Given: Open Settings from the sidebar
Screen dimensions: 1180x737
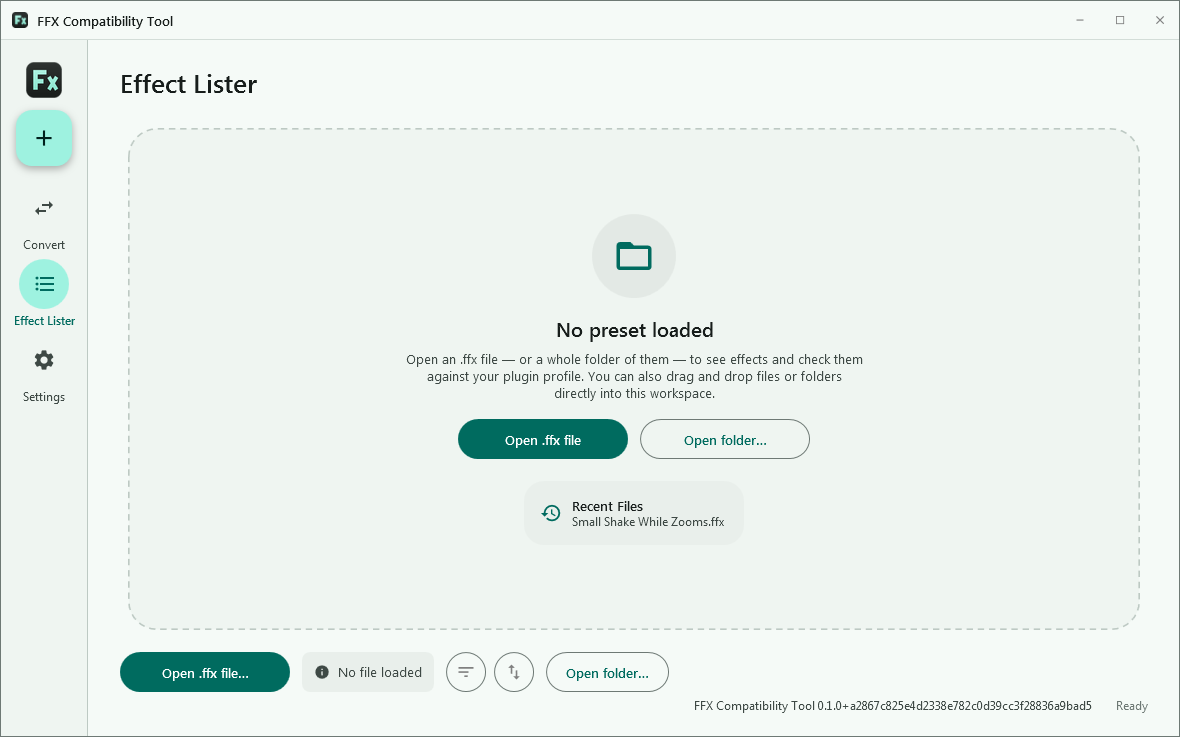Looking at the screenshot, I should (44, 376).
